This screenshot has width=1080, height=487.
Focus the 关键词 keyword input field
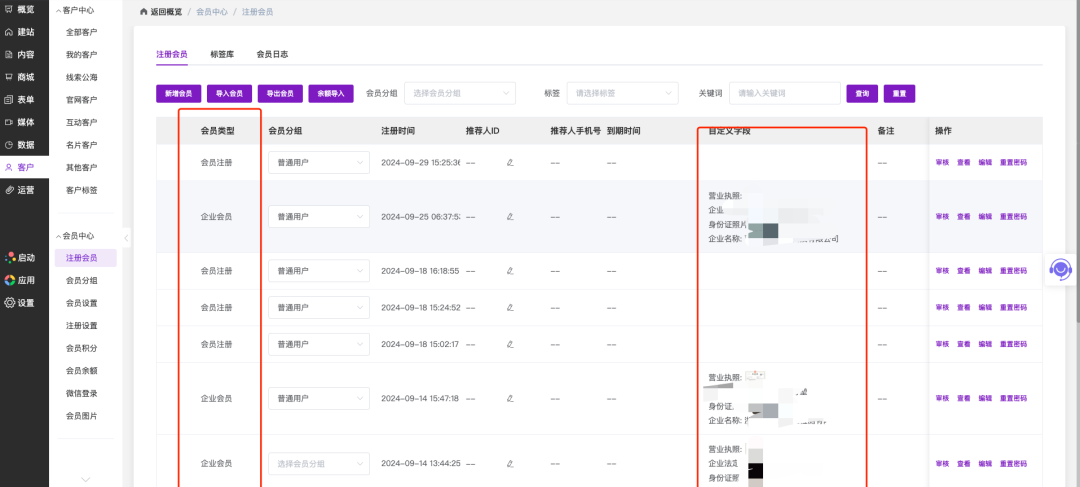784,93
